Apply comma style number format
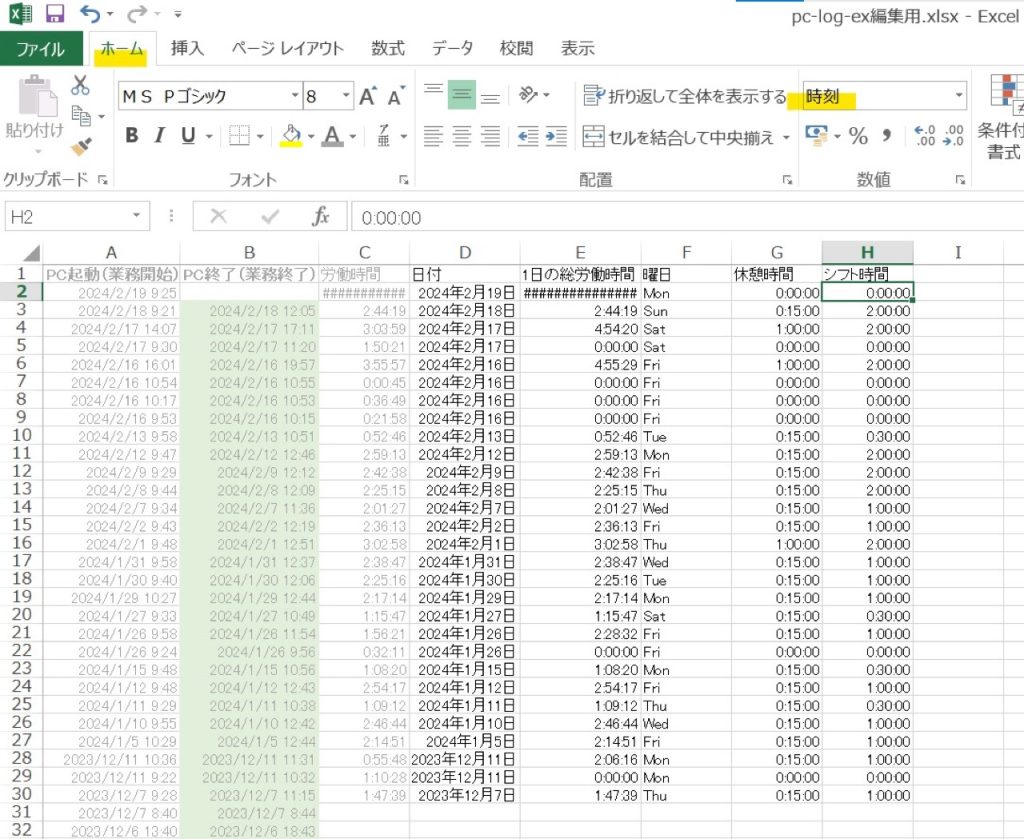The image size is (1024, 839). click(x=886, y=136)
